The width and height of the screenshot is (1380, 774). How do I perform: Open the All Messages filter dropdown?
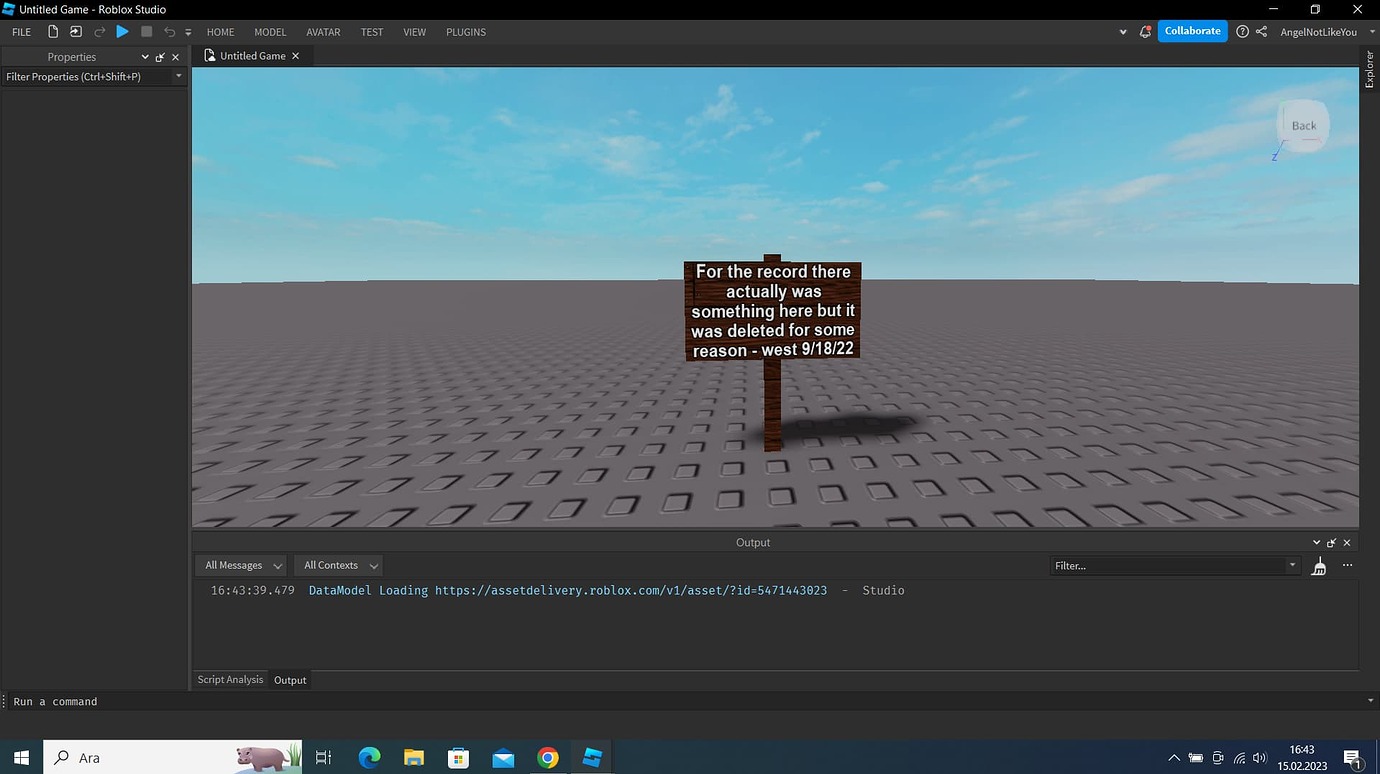click(243, 565)
